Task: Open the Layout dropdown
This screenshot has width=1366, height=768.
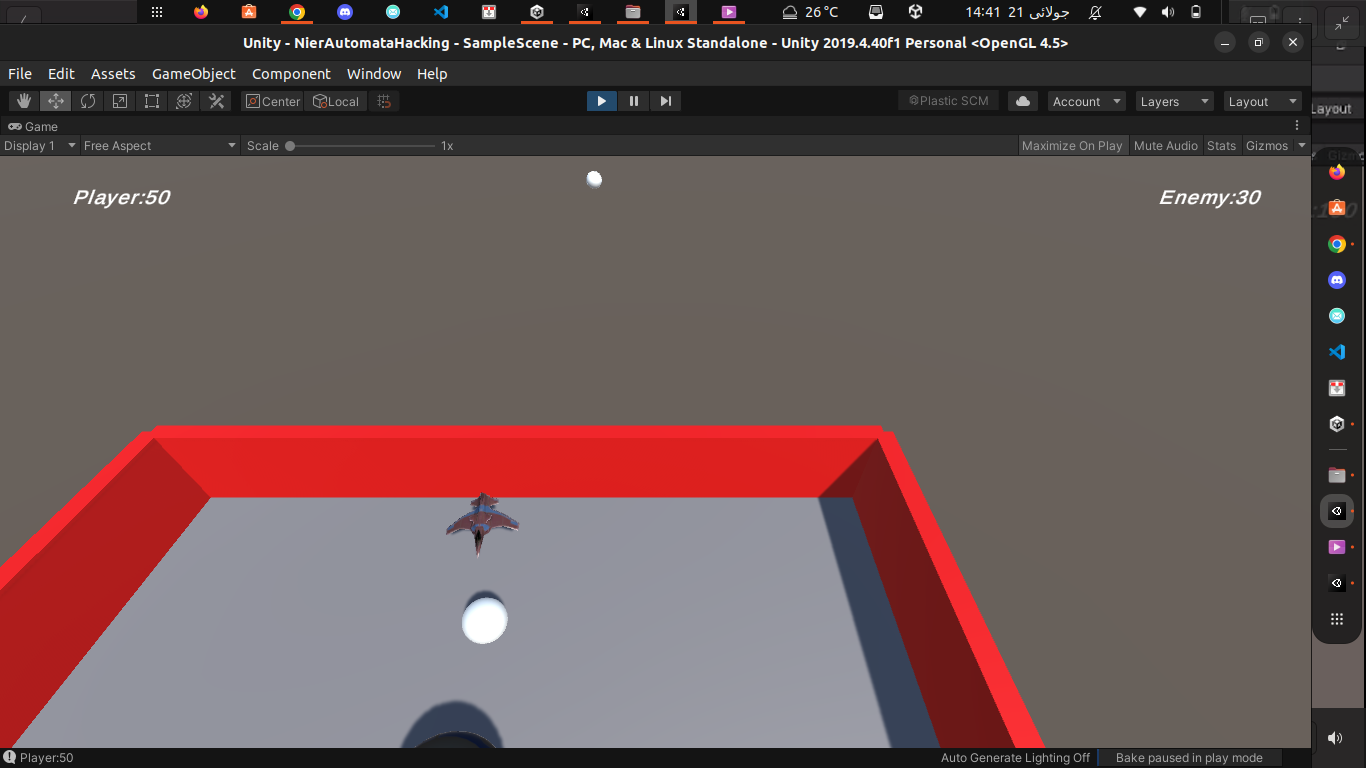Action: [x=1262, y=101]
